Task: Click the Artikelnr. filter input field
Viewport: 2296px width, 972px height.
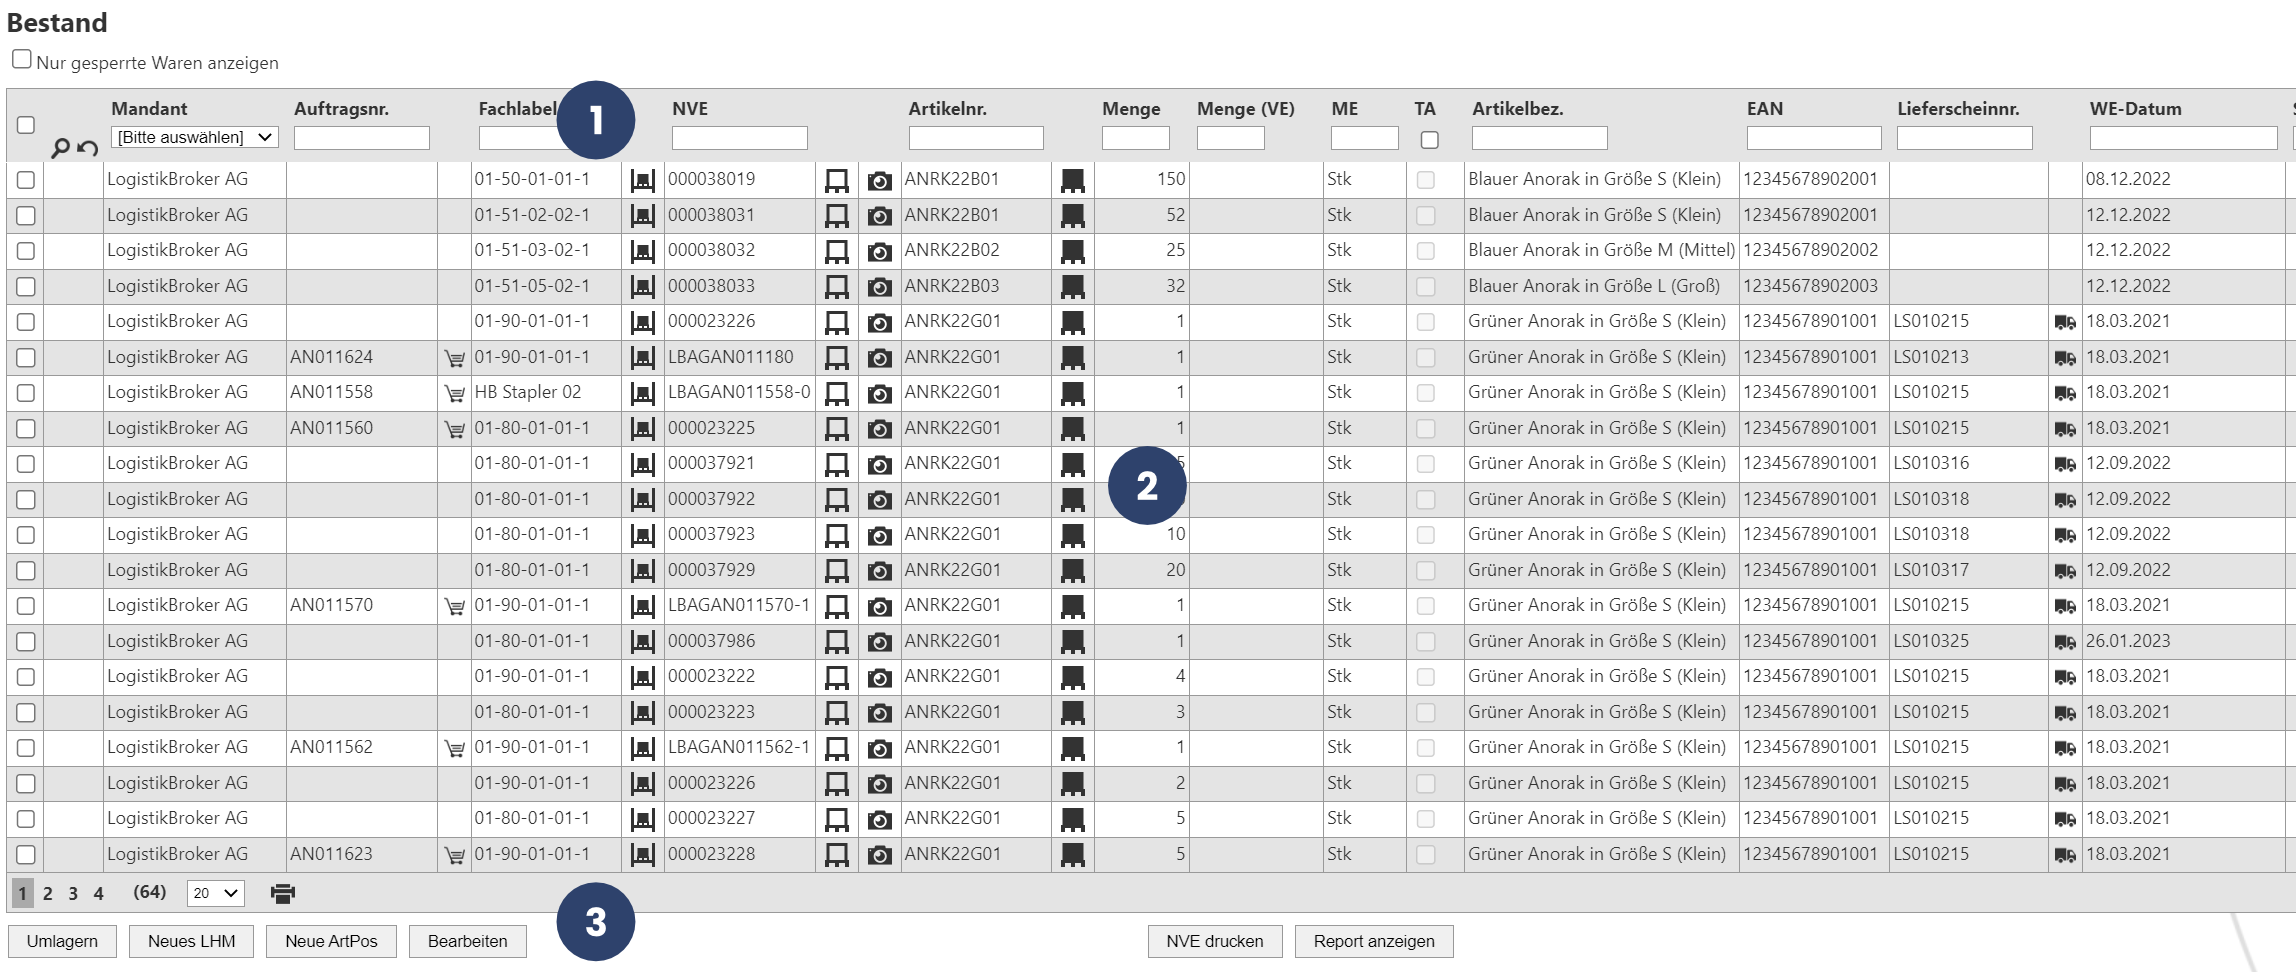Action: point(975,138)
